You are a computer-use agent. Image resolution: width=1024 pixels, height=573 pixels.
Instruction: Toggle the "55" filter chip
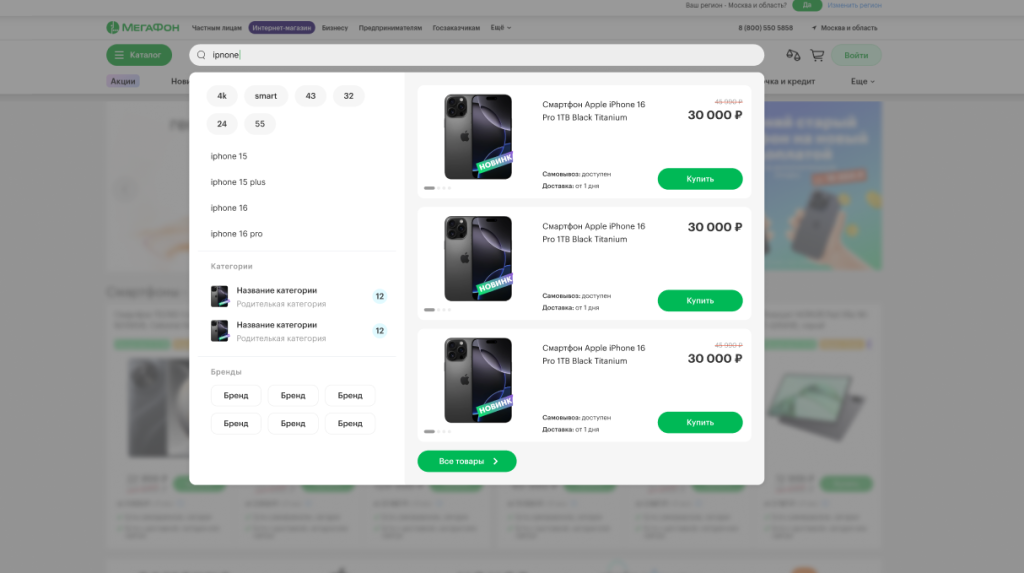click(x=260, y=124)
